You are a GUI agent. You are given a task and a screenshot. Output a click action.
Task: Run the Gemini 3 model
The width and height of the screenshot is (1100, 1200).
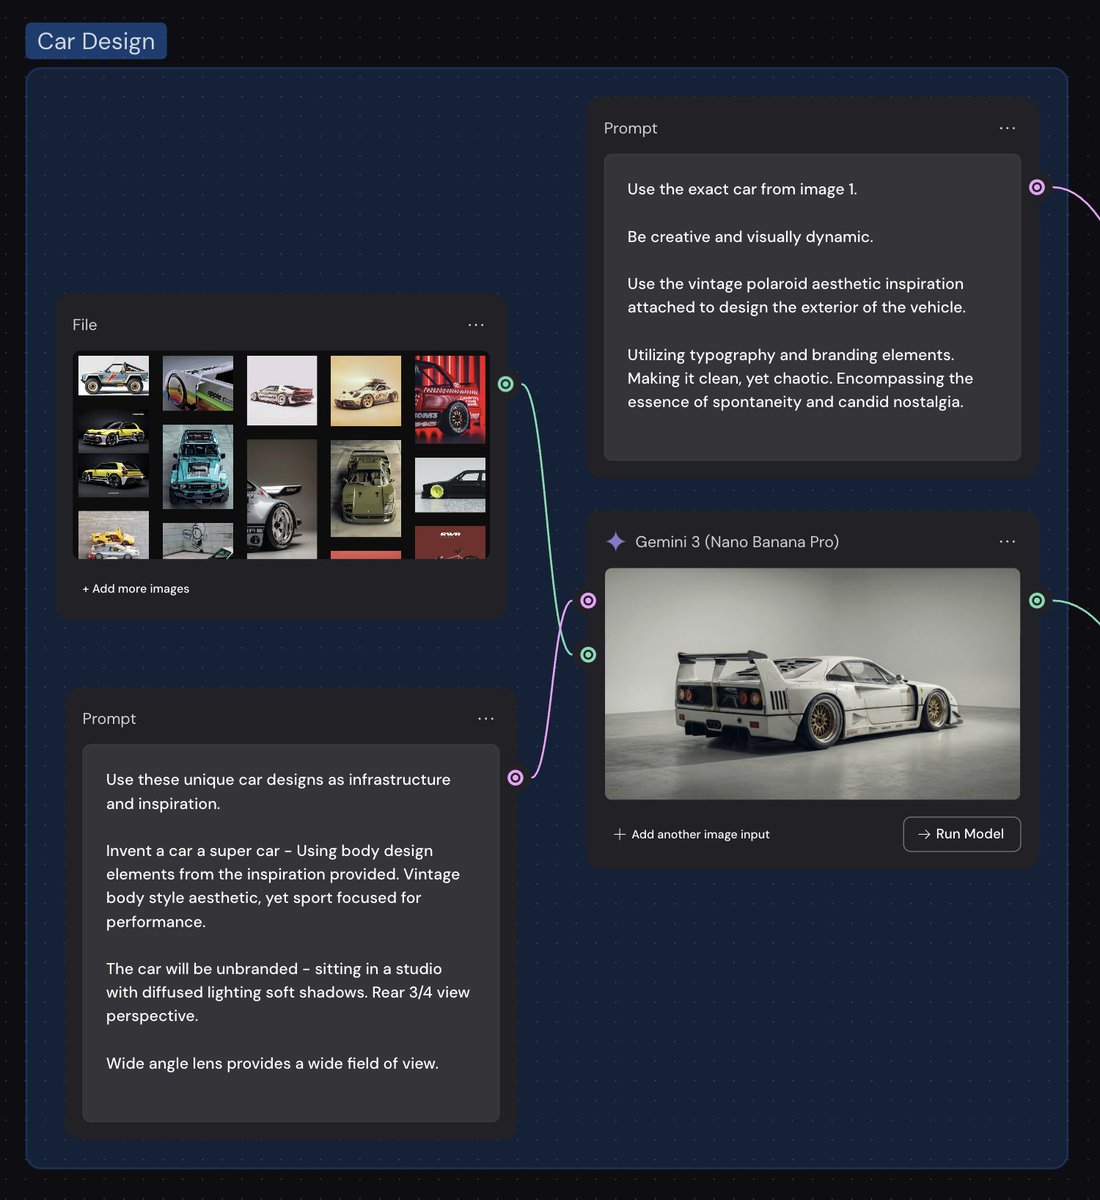click(x=962, y=834)
